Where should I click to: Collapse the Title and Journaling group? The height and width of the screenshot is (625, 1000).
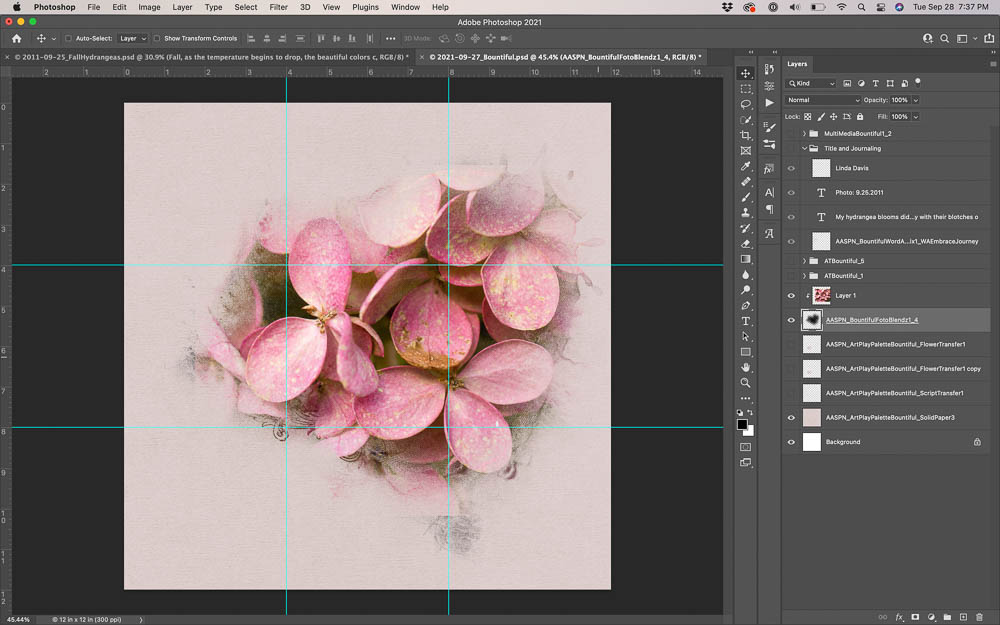(x=804, y=149)
